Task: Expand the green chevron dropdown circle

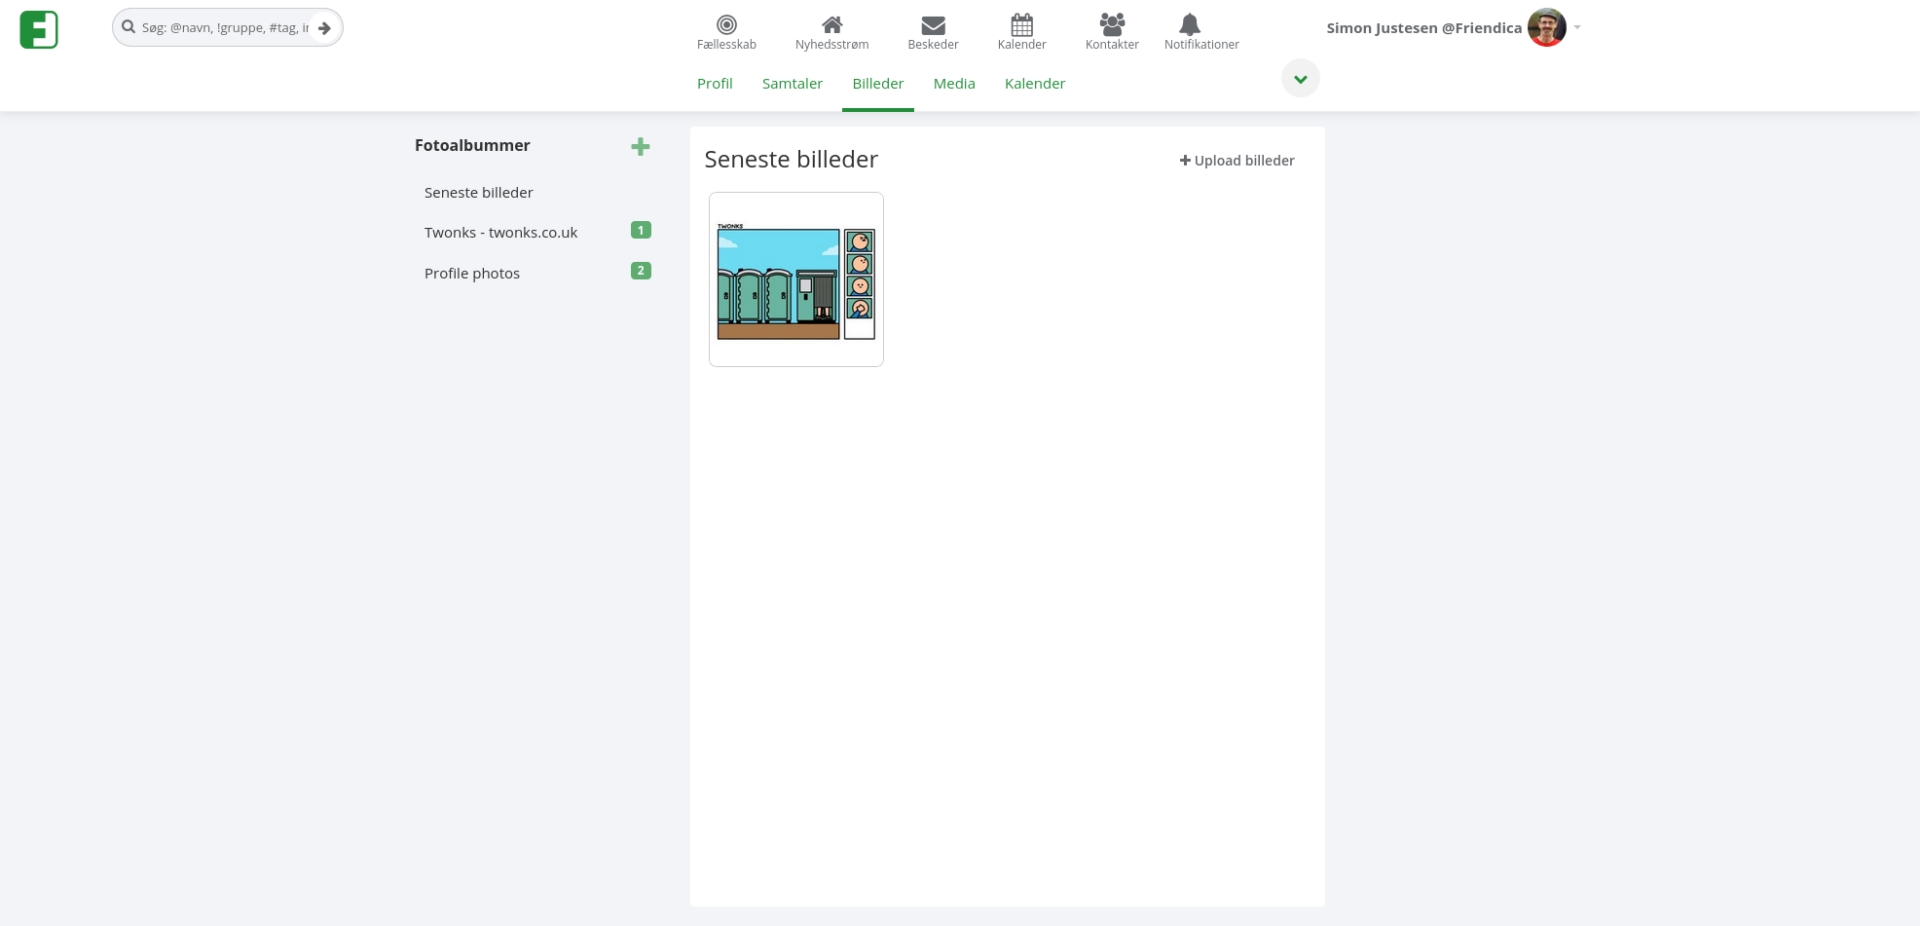Action: (1300, 79)
